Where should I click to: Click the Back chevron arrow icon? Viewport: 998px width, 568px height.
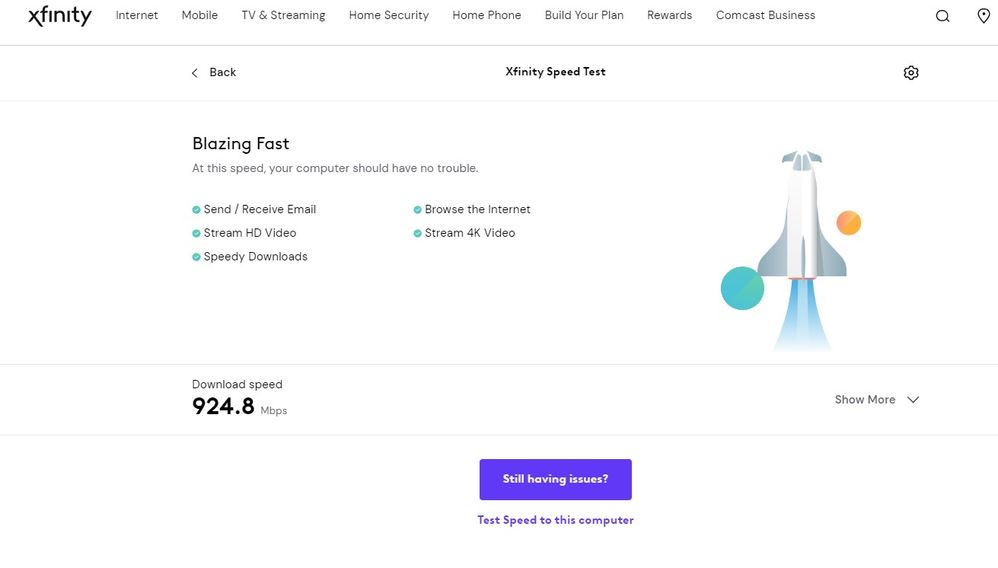point(195,73)
